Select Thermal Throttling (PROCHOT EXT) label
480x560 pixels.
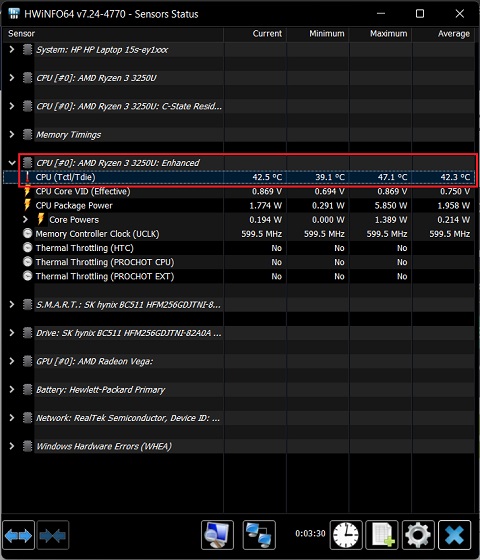[x=105, y=276]
